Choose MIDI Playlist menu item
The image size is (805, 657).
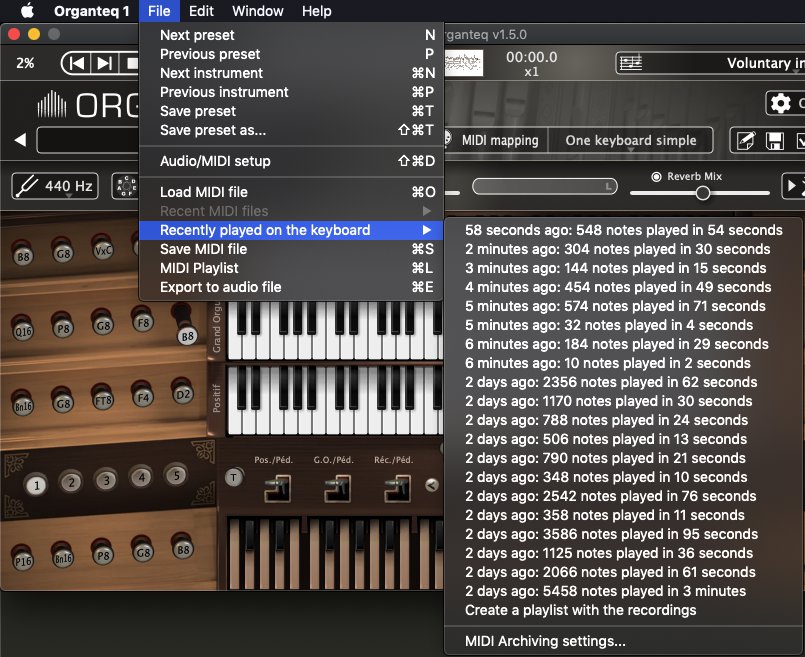pyautogui.click(x=292, y=268)
